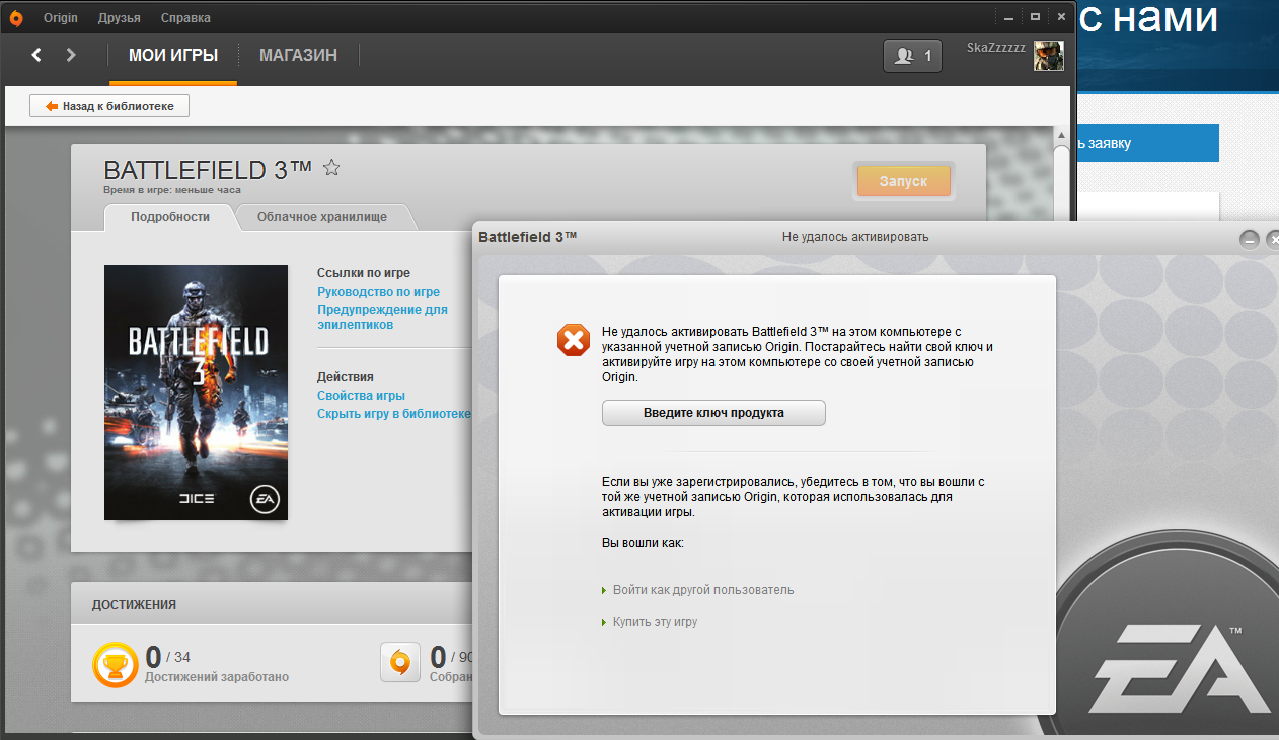Click Назад к библиотеке button
Image resolution: width=1279 pixels, height=740 pixels.
click(109, 106)
